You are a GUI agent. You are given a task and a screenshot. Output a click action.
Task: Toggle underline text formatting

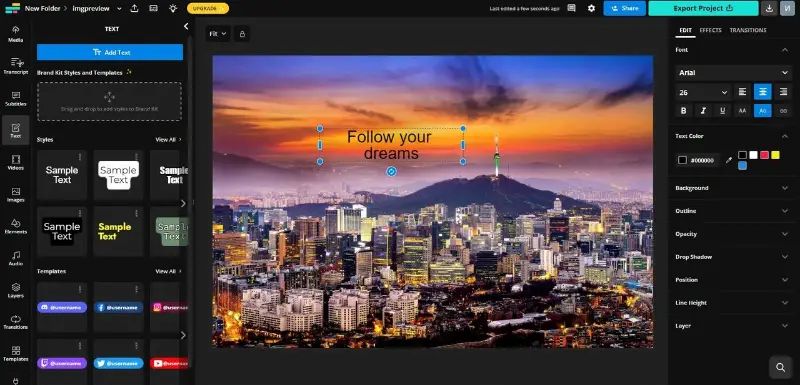point(722,111)
